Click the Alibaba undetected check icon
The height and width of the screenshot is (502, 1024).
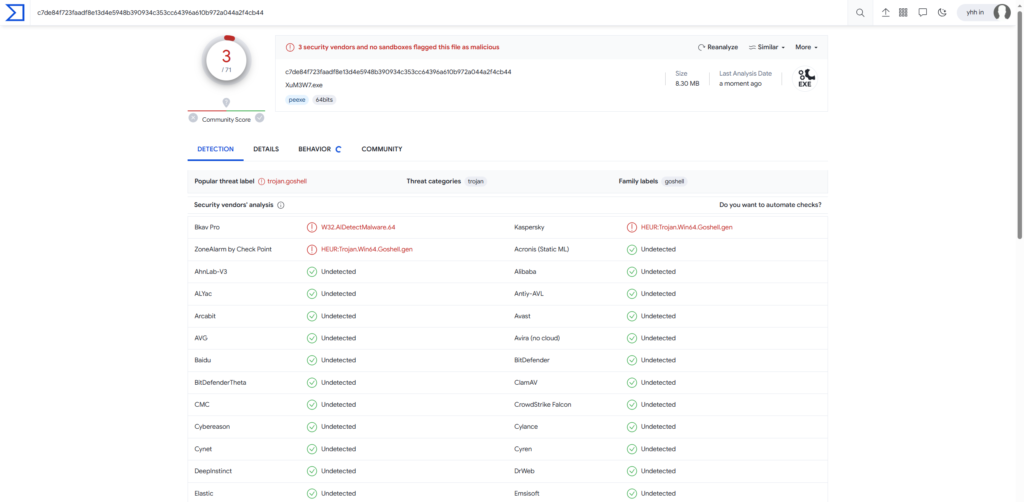(632, 272)
